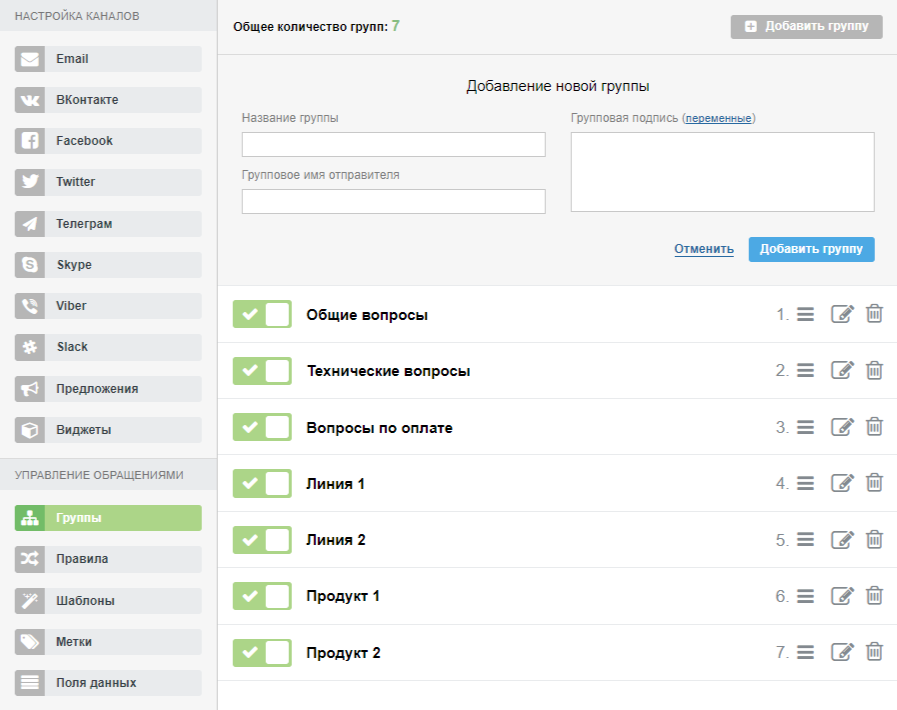The height and width of the screenshot is (710, 897).
Task: Delete the Продукт 2 group
Action: click(874, 652)
